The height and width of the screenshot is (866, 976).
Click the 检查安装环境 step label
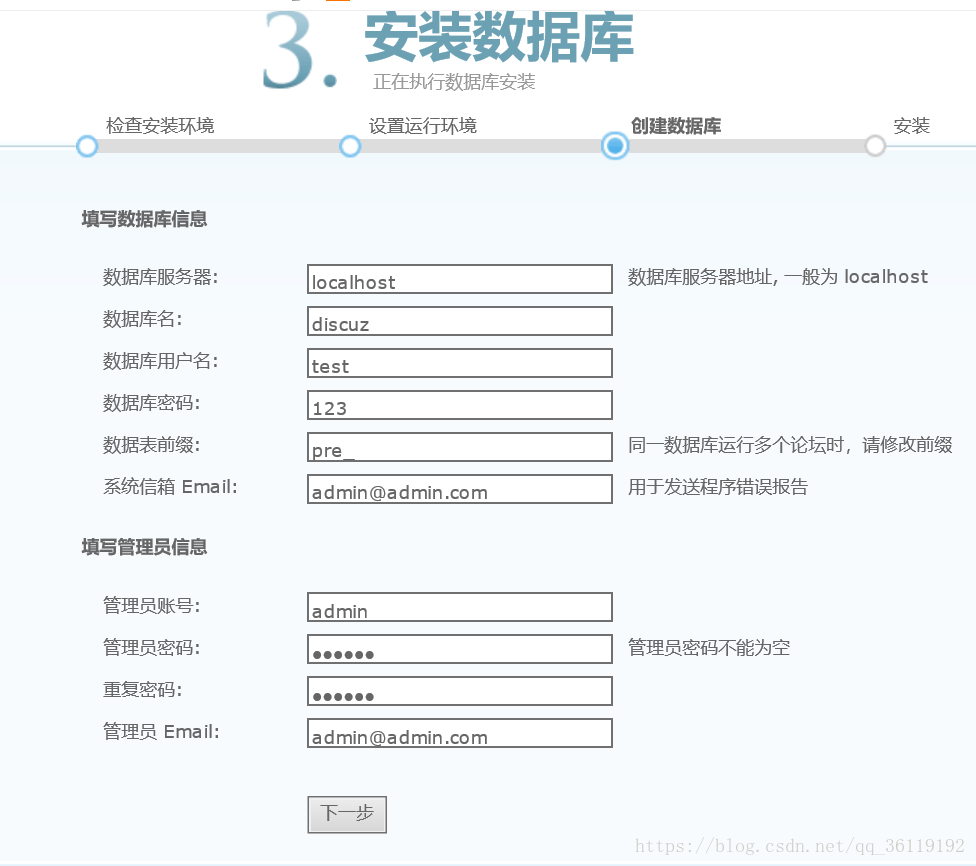160,126
